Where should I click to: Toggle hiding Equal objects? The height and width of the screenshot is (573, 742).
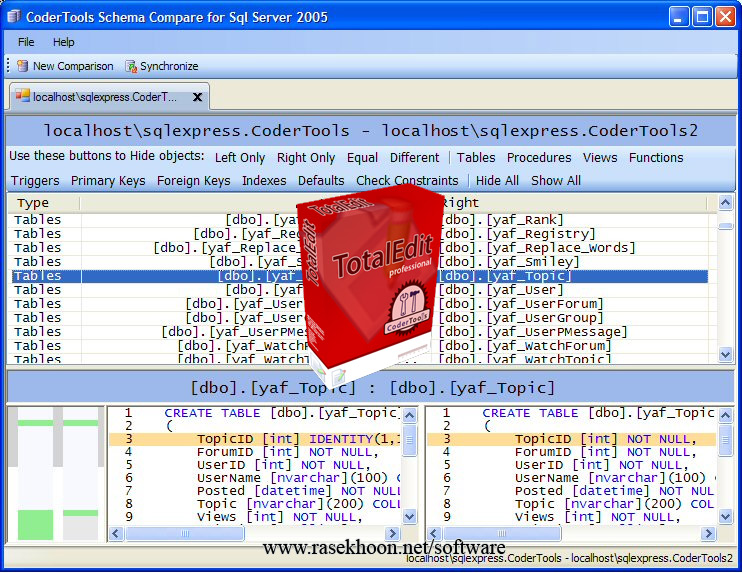[x=362, y=158]
